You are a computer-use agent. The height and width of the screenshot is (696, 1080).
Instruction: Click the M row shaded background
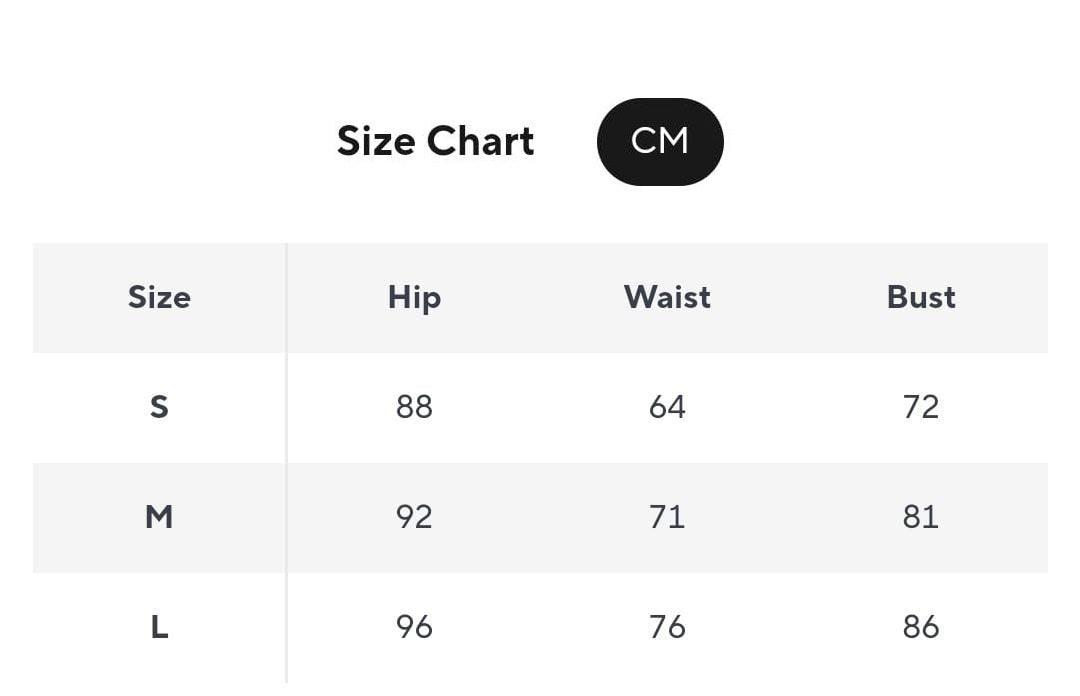[540, 518]
